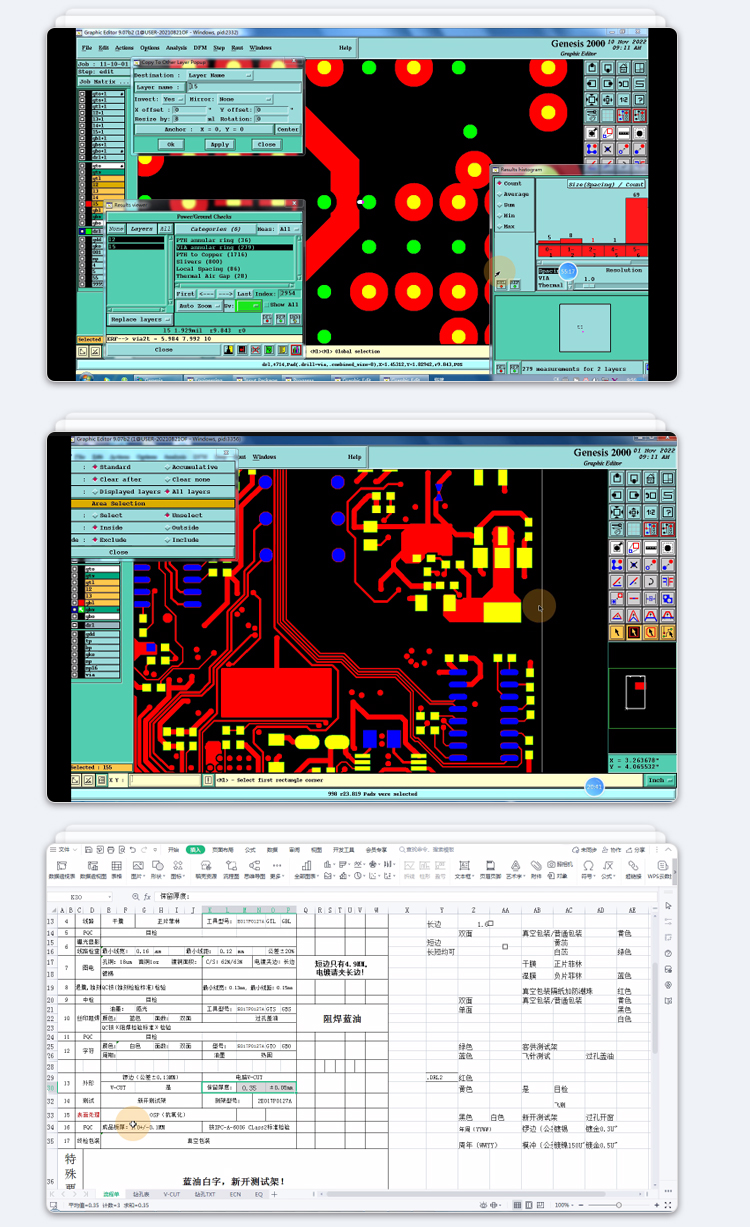The height and width of the screenshot is (1227, 750).
Task: Open the Replace layers dropdown
Action: [139, 319]
